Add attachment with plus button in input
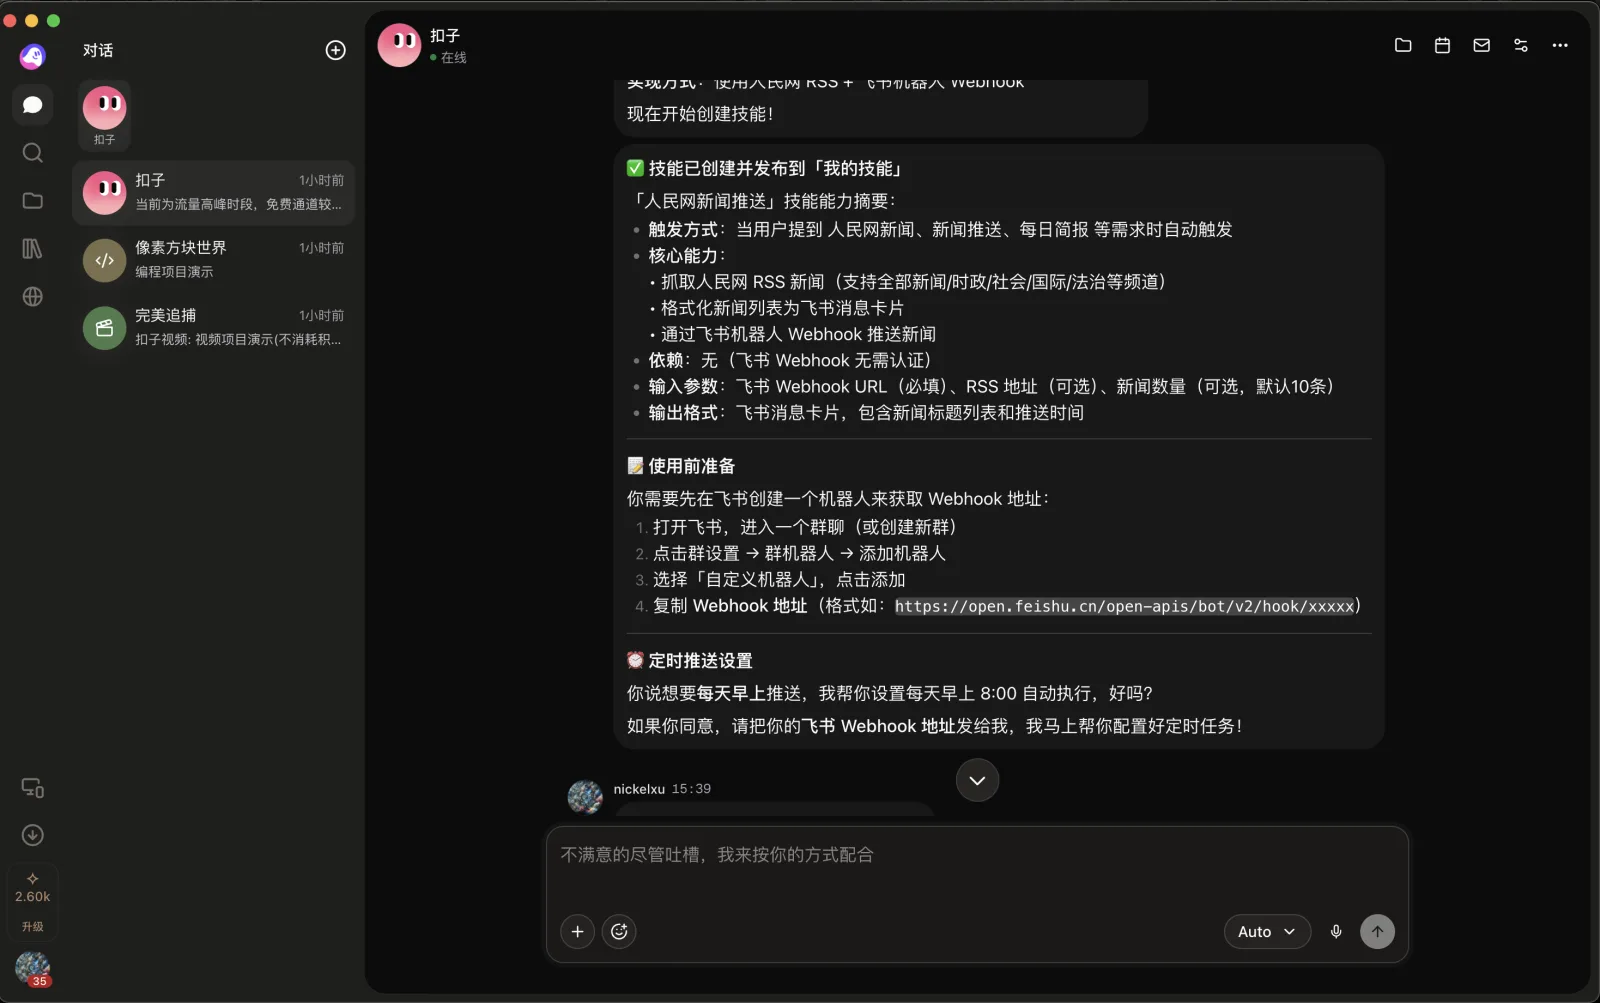Viewport: 1600px width, 1003px height. tap(577, 931)
